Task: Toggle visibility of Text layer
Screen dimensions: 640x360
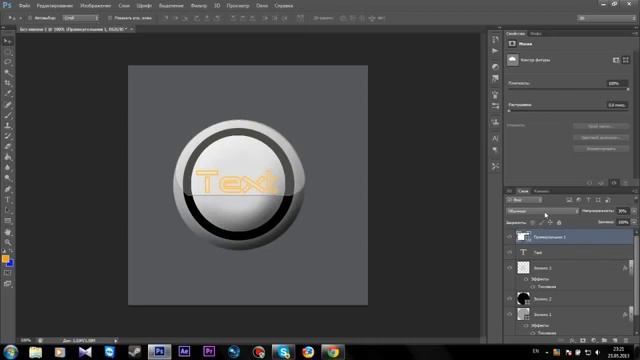Action: click(x=509, y=253)
